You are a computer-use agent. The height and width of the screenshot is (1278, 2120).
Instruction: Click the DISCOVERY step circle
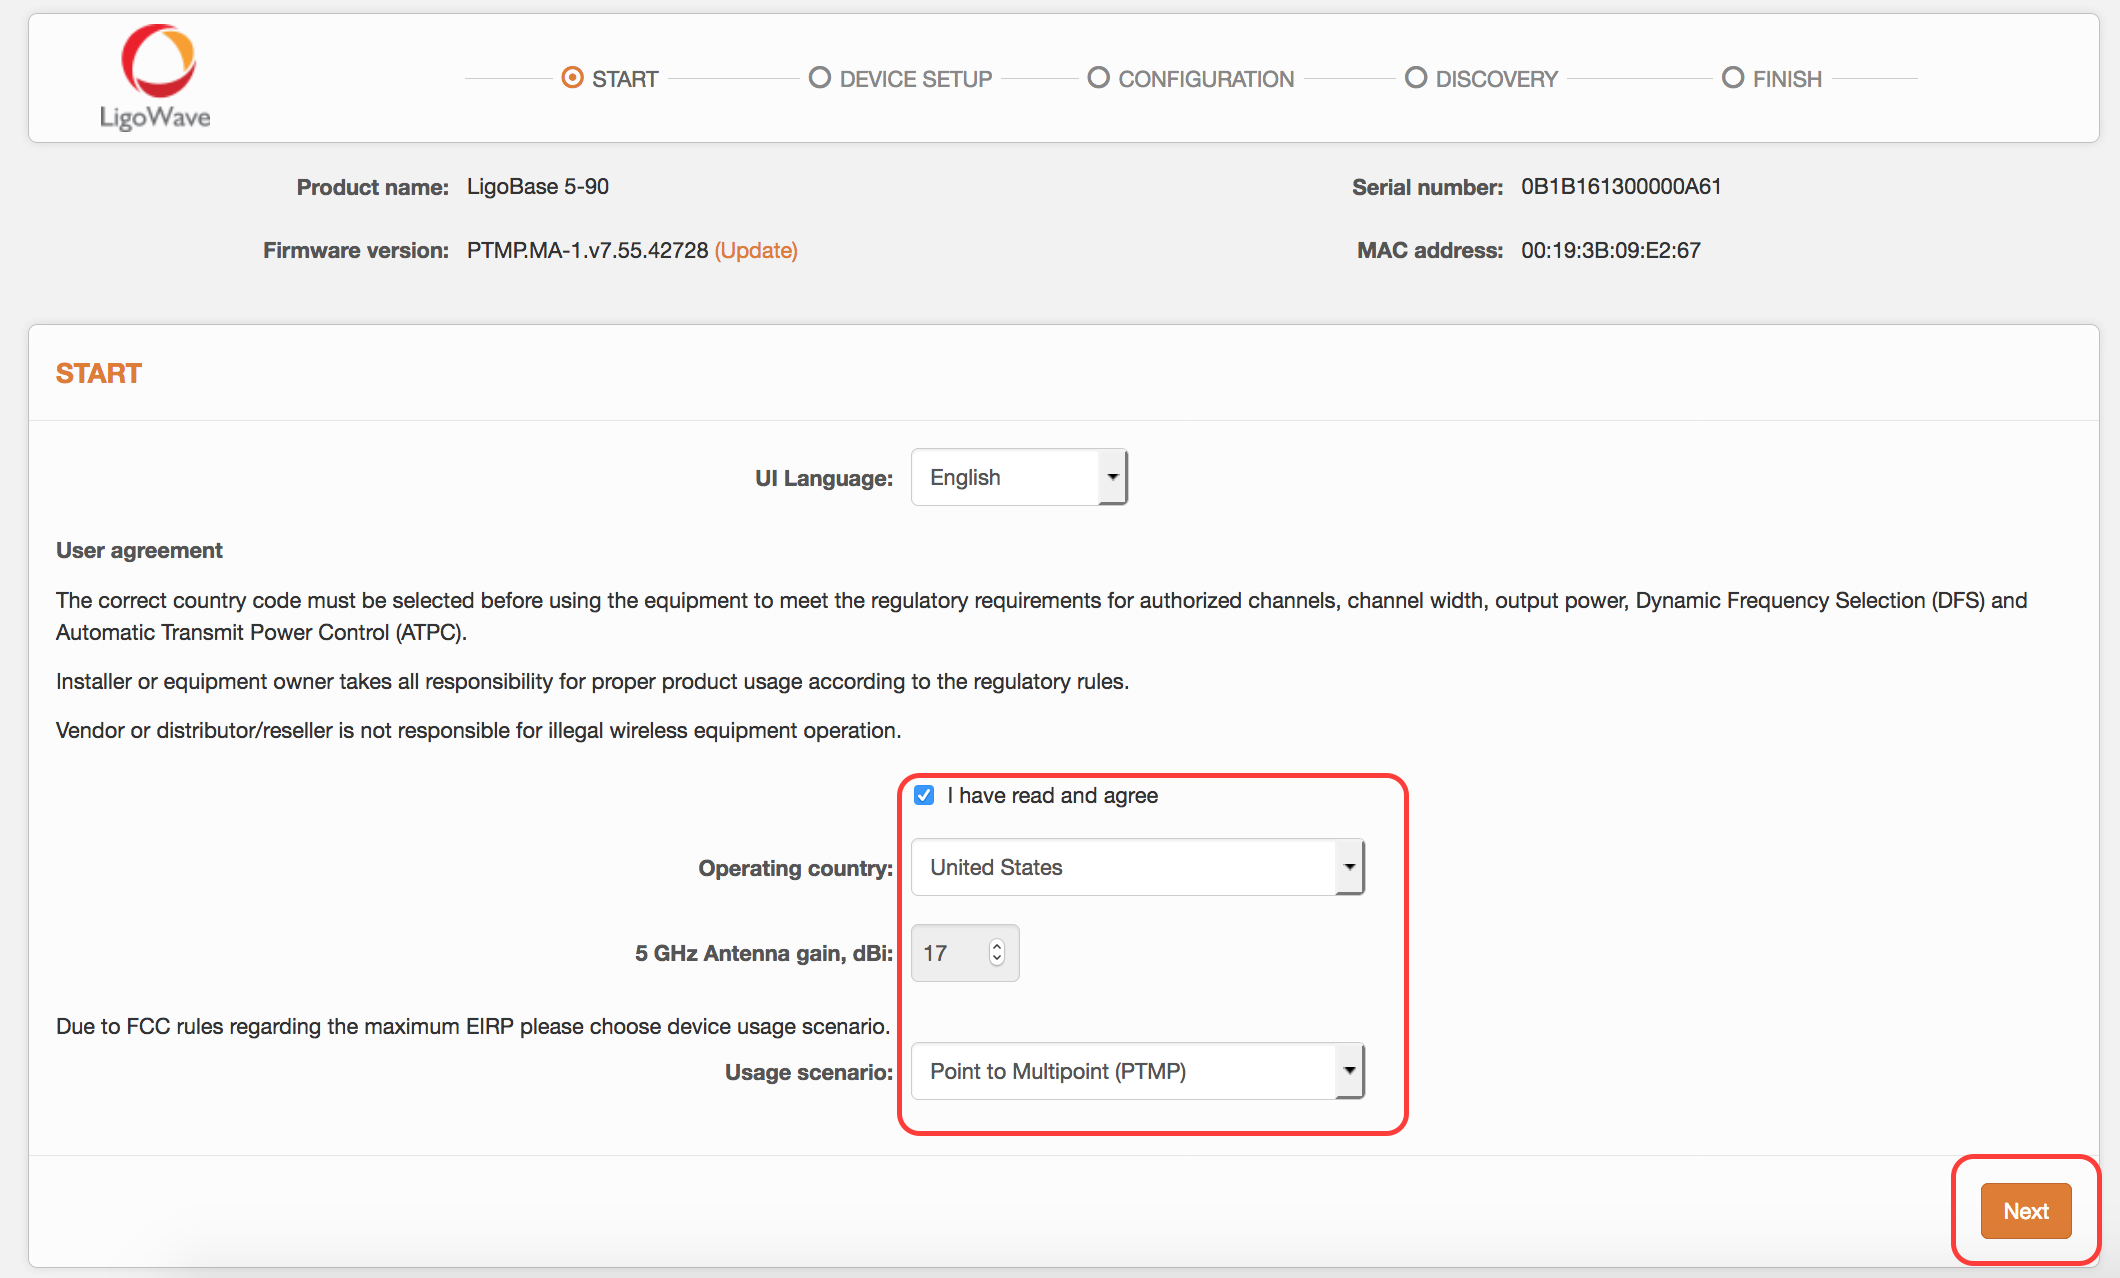pyautogui.click(x=1416, y=77)
